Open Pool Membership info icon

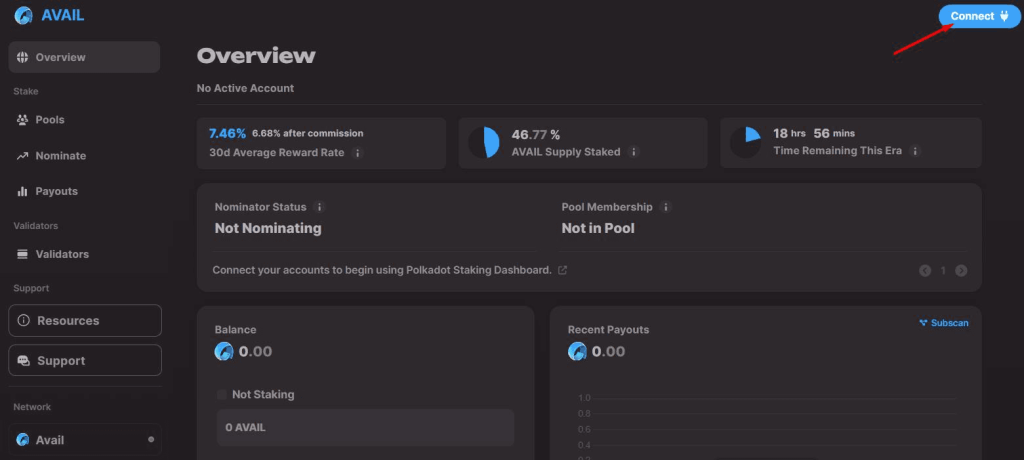click(x=665, y=207)
